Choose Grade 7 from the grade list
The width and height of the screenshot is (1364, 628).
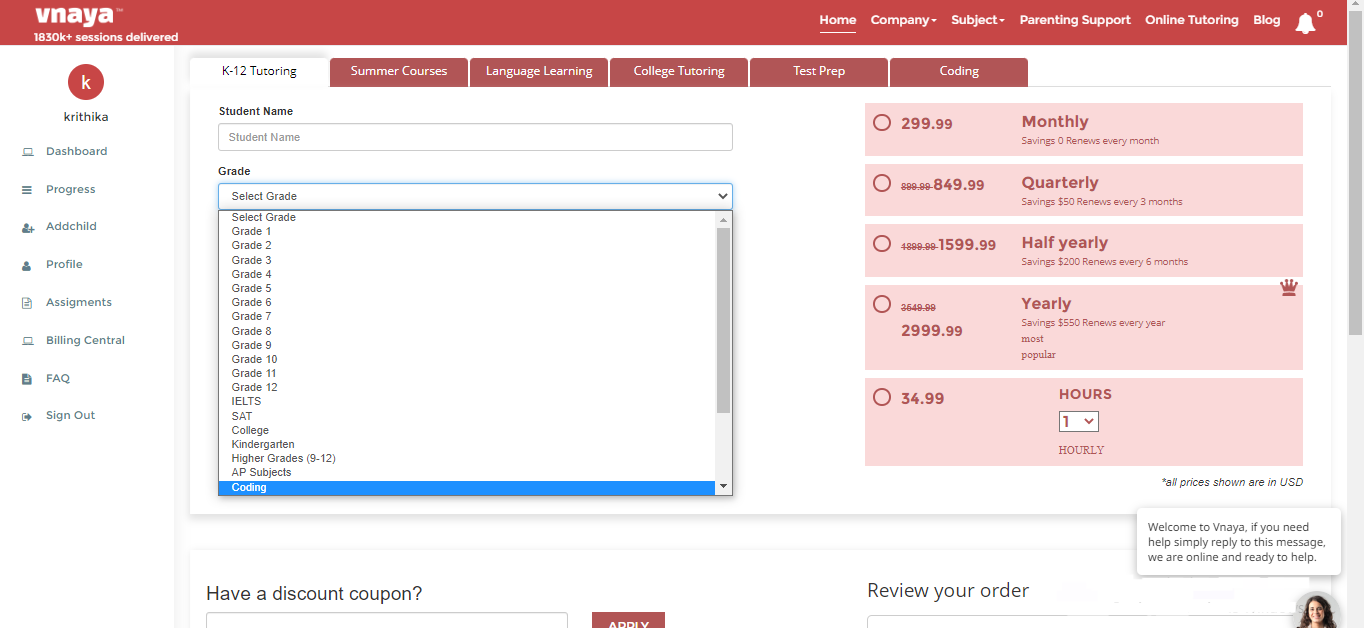point(252,317)
